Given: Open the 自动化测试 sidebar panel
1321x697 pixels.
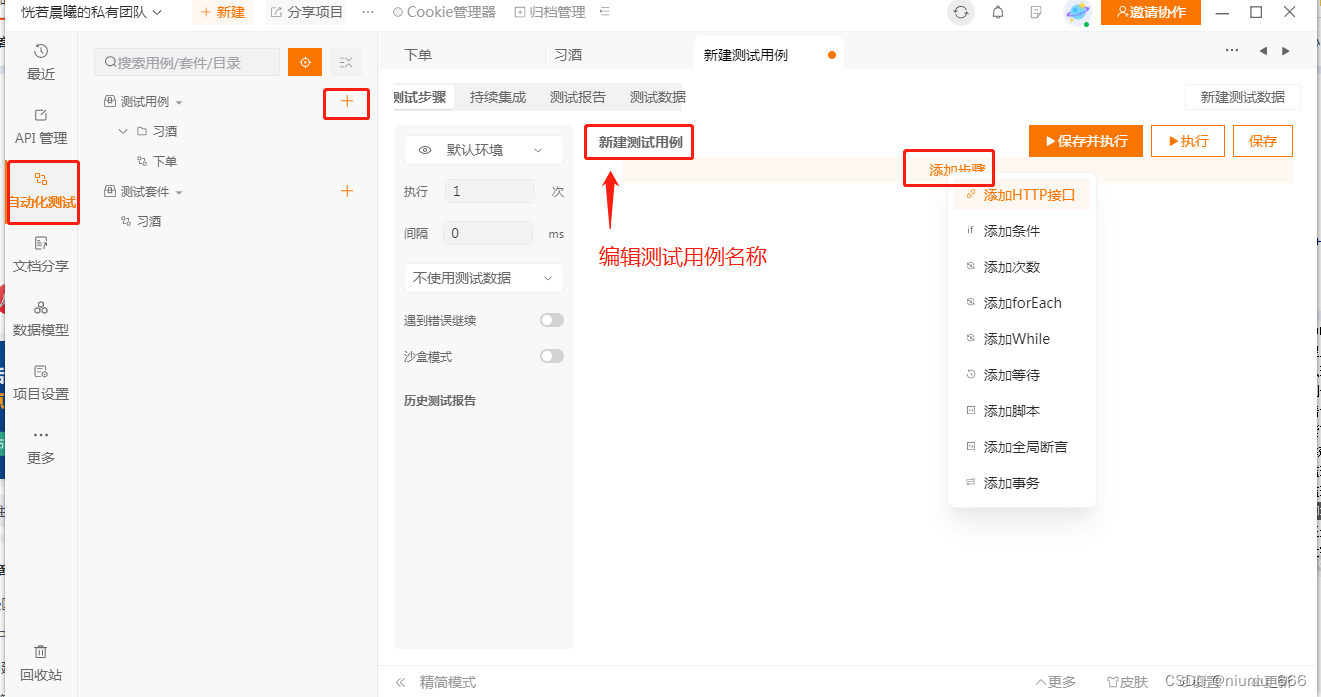Looking at the screenshot, I should (41, 192).
